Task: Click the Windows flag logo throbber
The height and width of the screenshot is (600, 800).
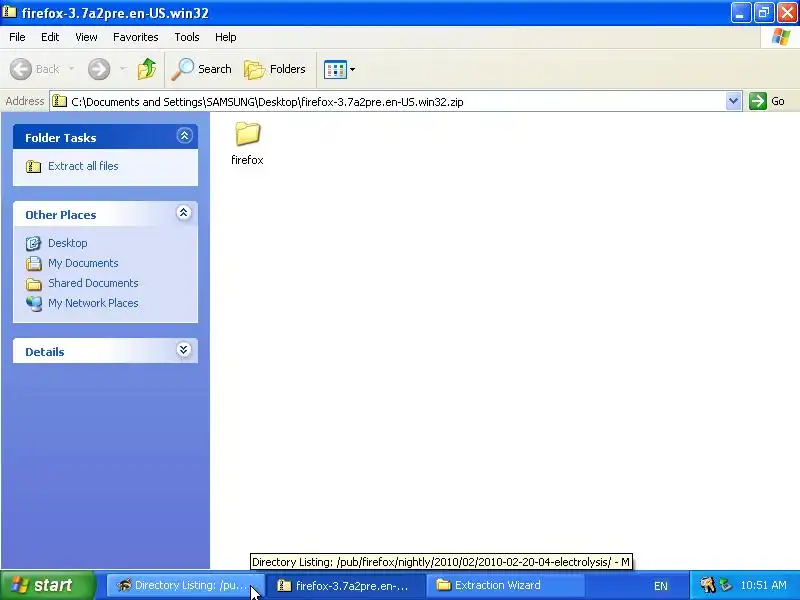Action: [x=781, y=37]
